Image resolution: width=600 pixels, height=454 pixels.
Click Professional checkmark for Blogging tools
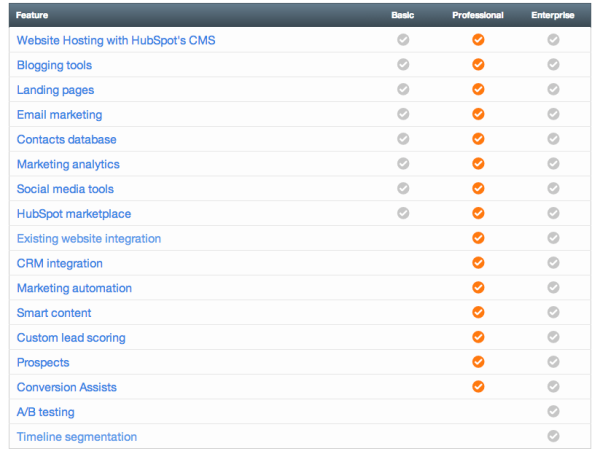[478, 64]
